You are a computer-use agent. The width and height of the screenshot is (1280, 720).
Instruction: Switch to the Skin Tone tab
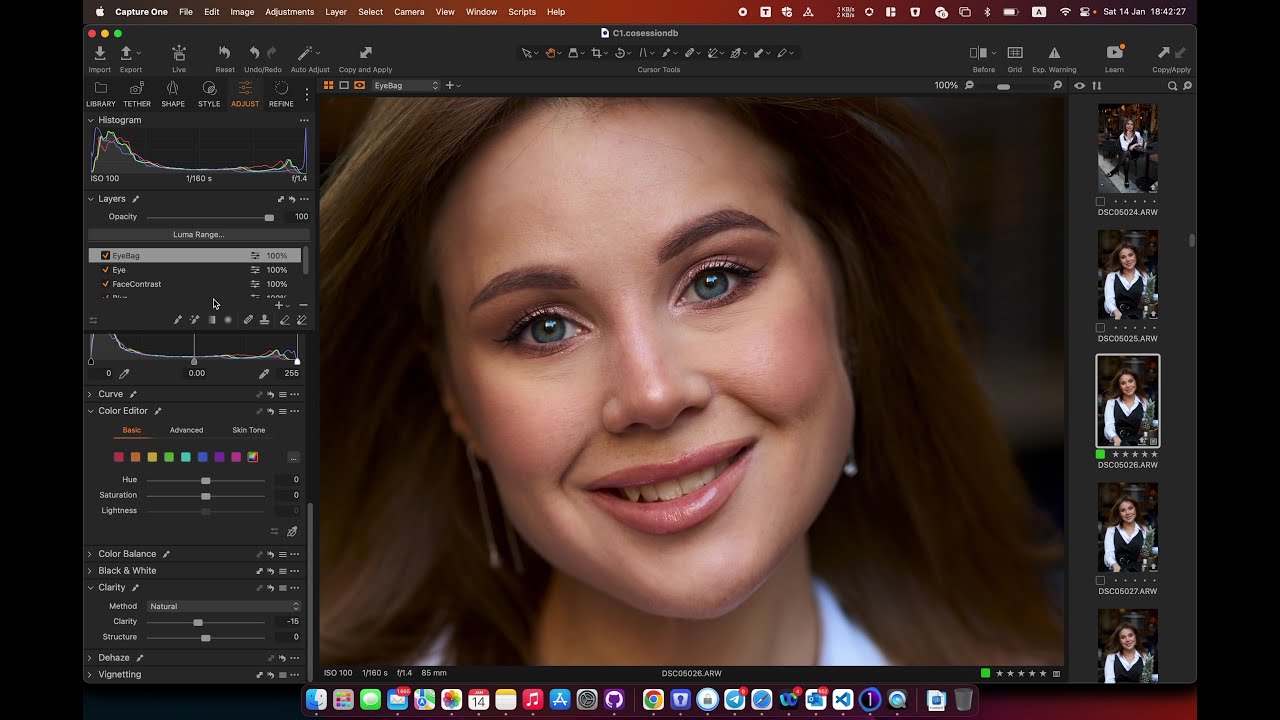(249, 430)
